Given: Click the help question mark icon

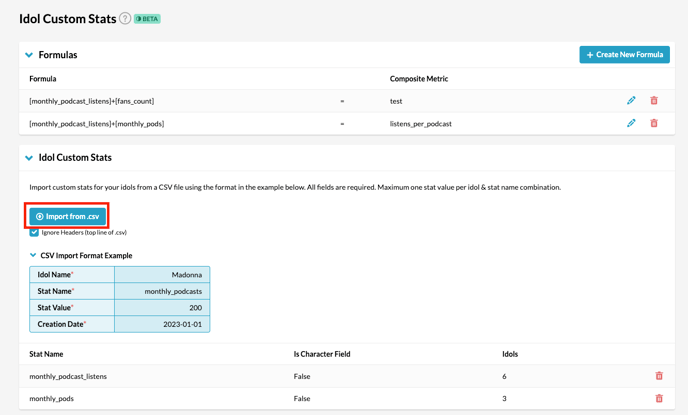Looking at the screenshot, I should pos(125,18).
